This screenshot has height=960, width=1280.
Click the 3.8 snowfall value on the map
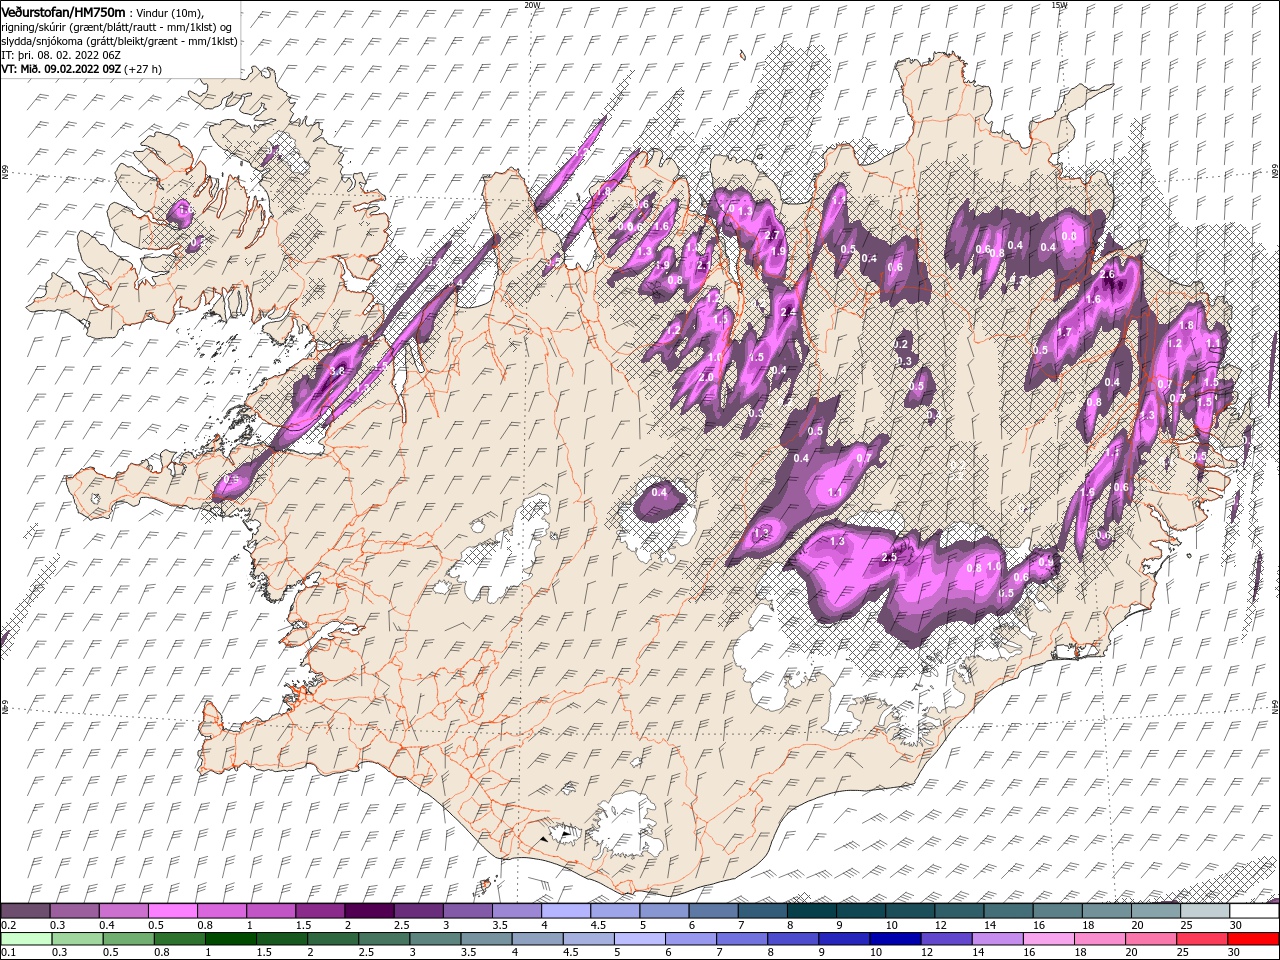click(x=337, y=371)
